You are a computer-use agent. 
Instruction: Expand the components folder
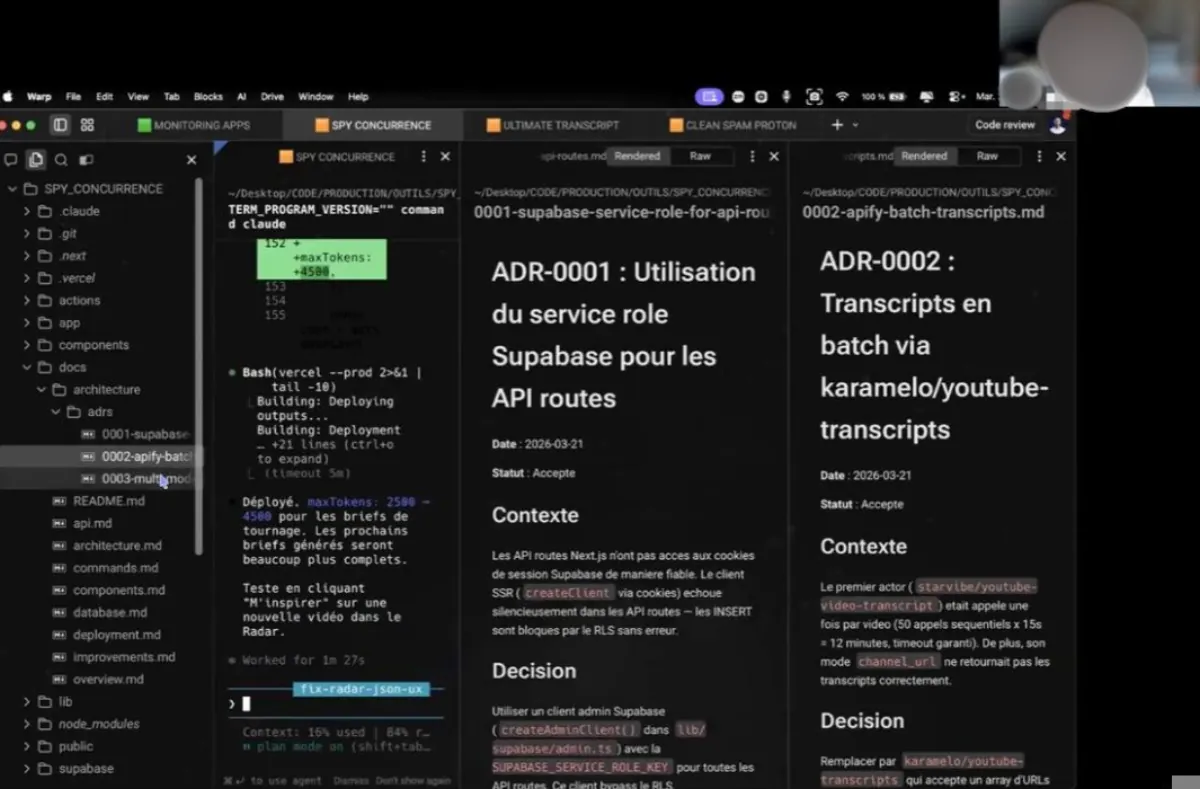click(x=26, y=345)
